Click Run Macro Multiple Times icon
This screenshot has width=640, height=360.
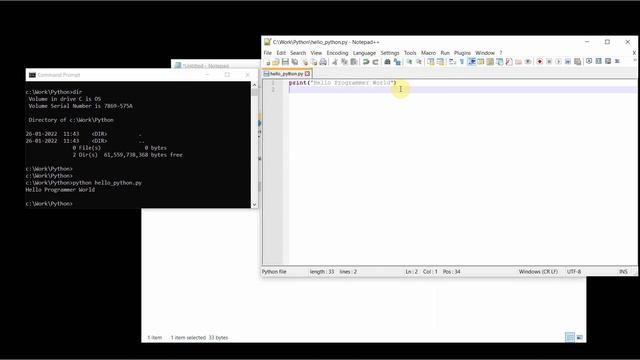tap(568, 62)
